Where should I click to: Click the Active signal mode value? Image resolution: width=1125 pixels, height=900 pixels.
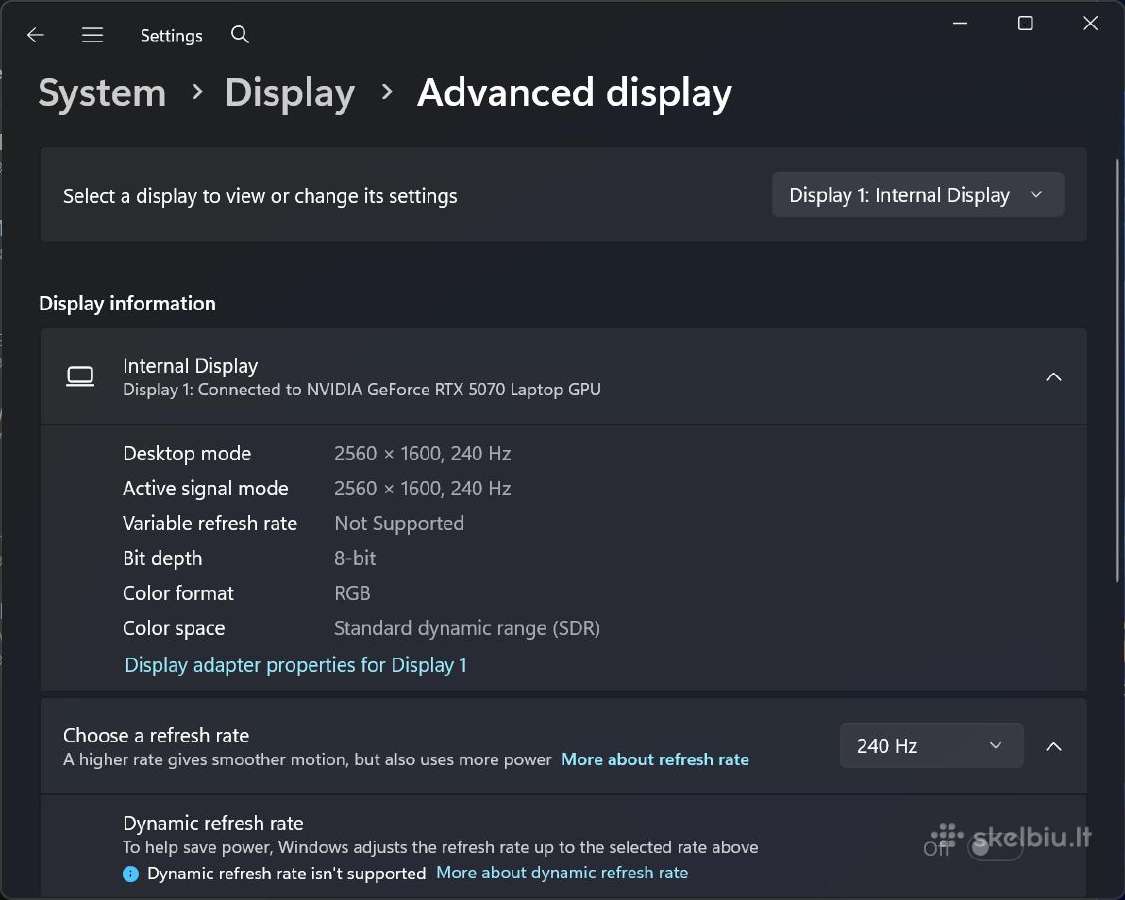coord(422,488)
